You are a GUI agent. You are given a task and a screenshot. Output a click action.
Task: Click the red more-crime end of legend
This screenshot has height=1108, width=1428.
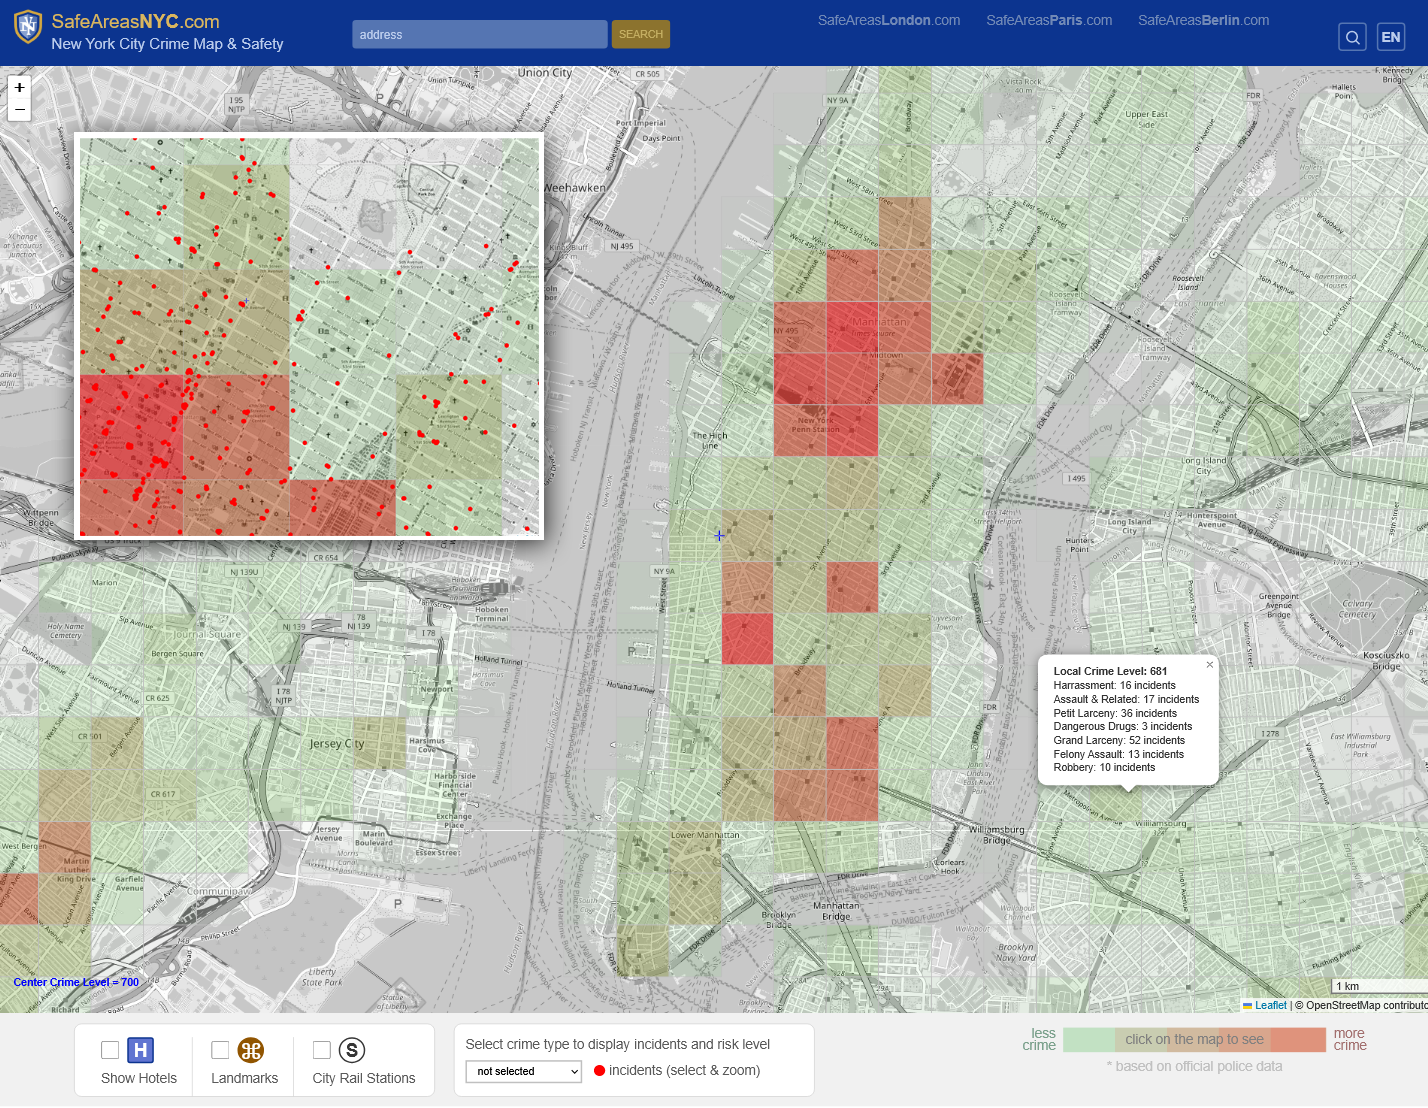1298,1040
